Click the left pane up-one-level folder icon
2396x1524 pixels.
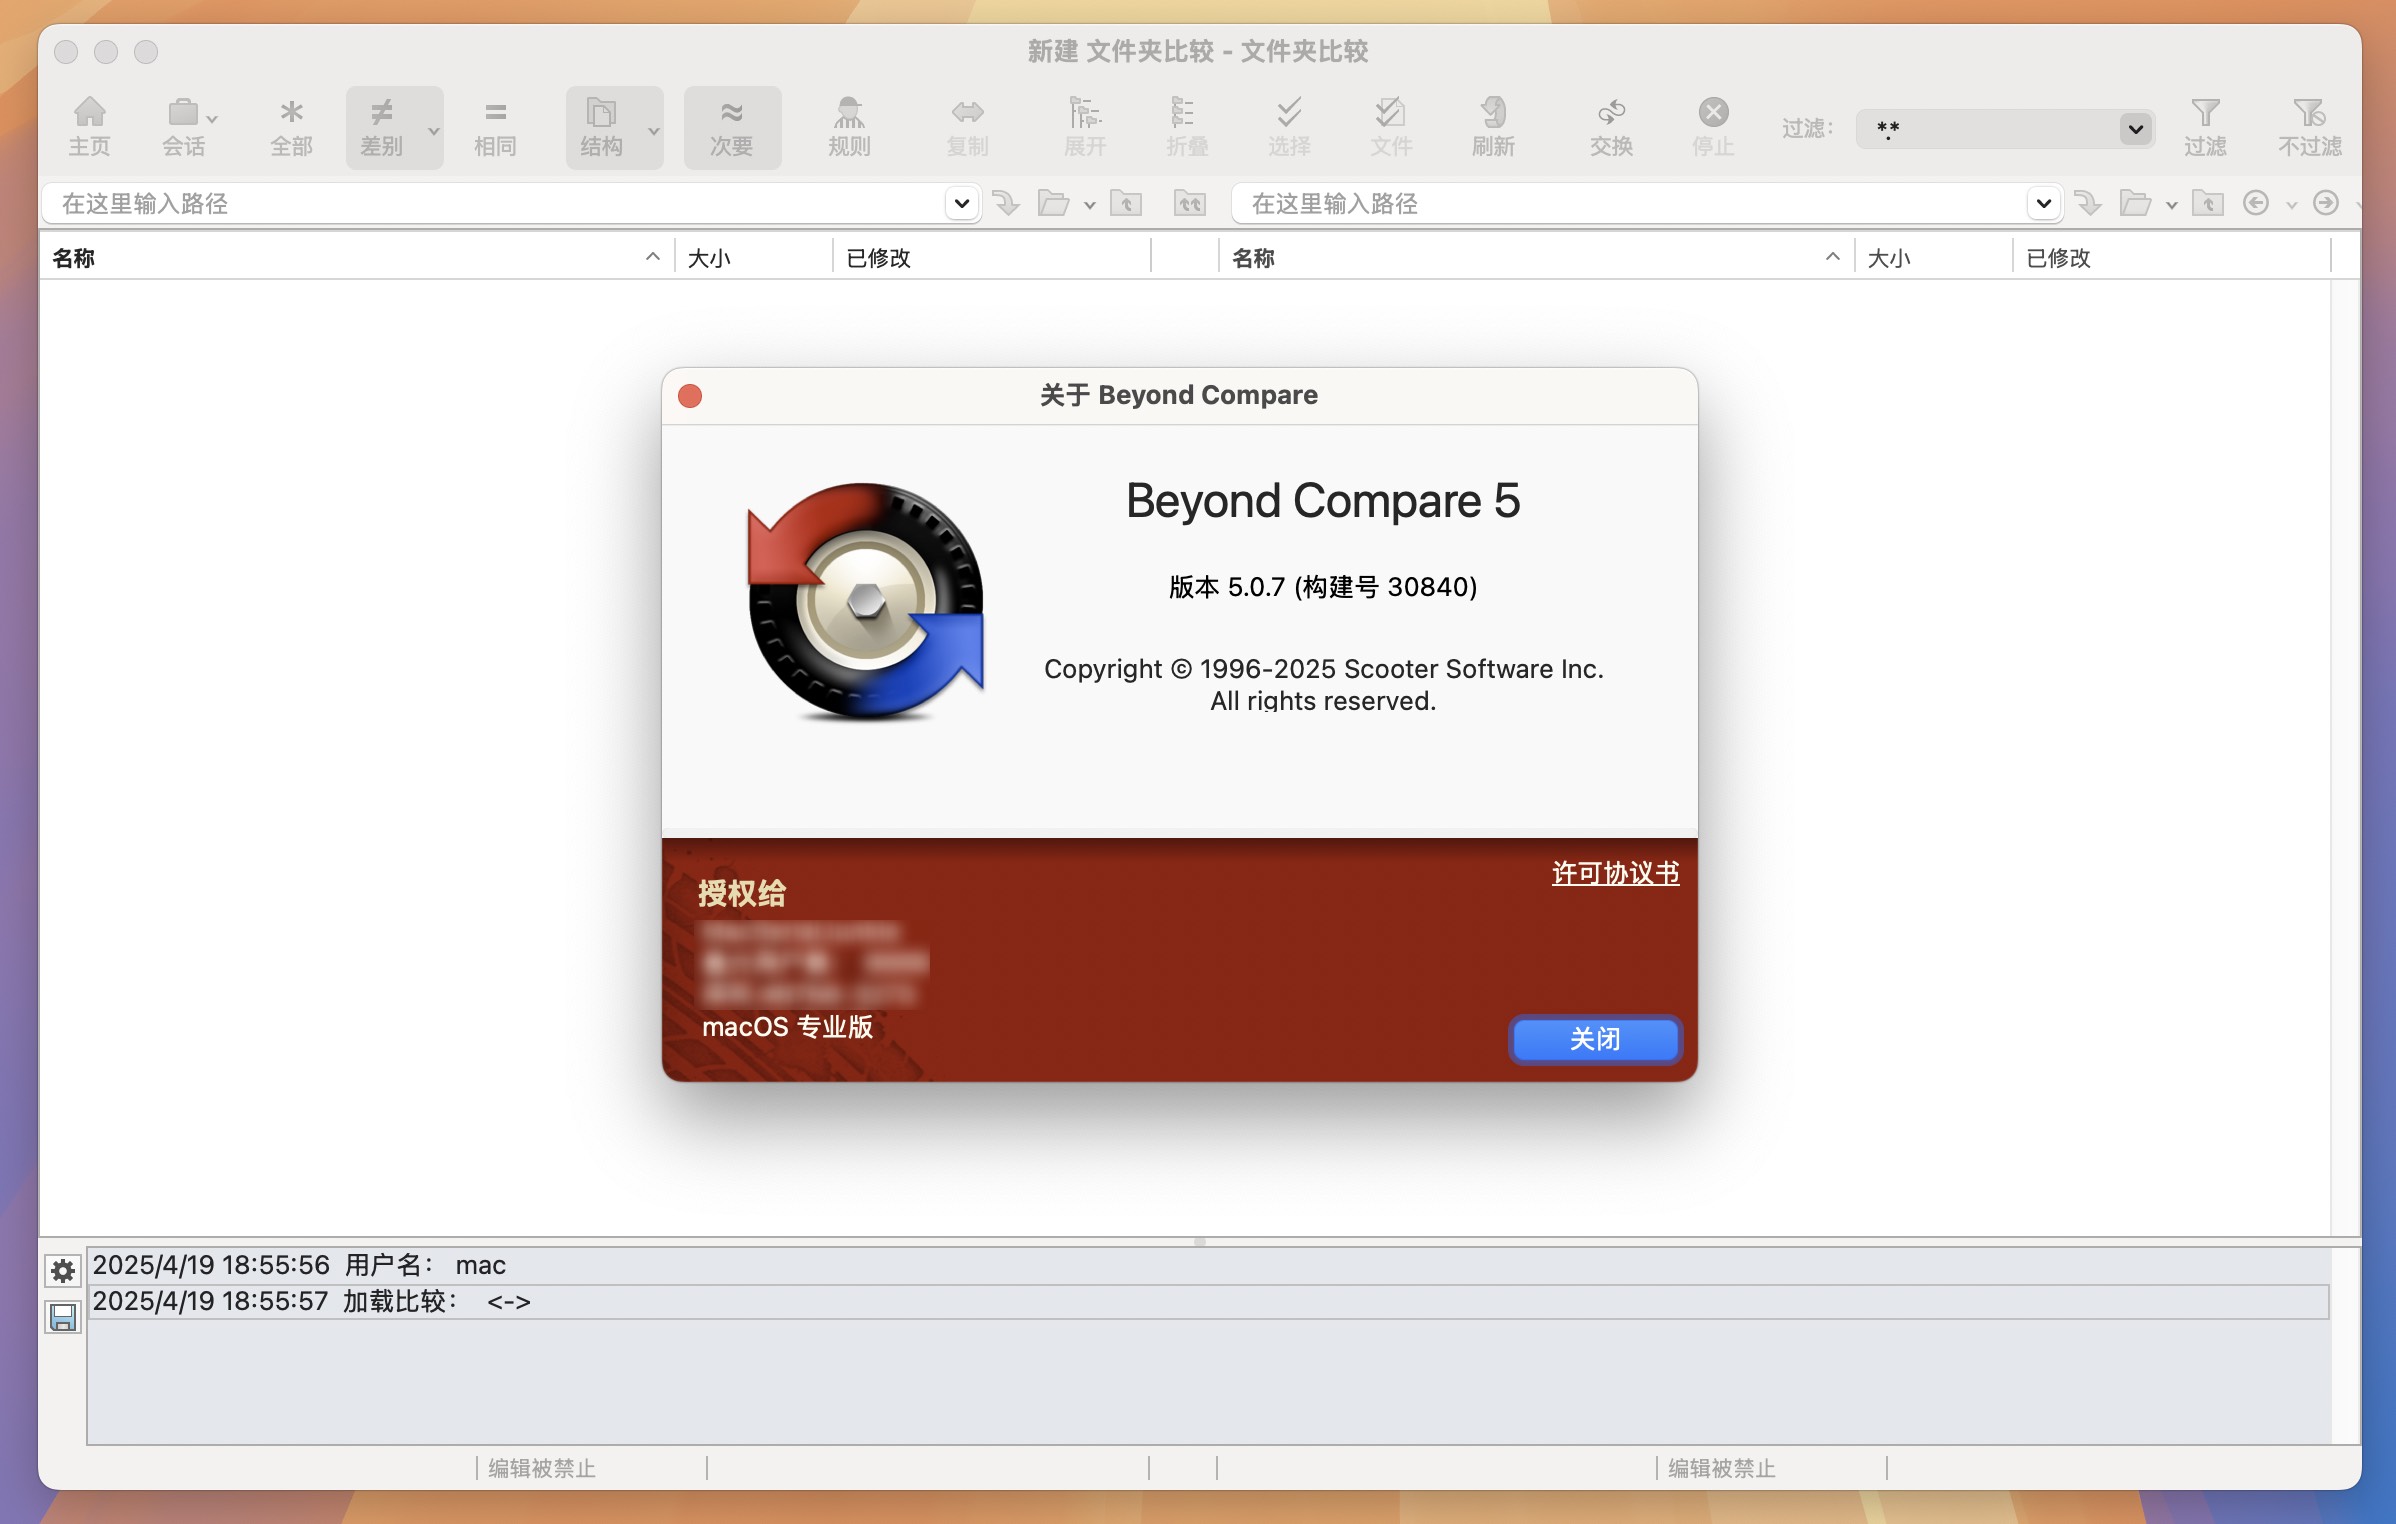[1126, 204]
